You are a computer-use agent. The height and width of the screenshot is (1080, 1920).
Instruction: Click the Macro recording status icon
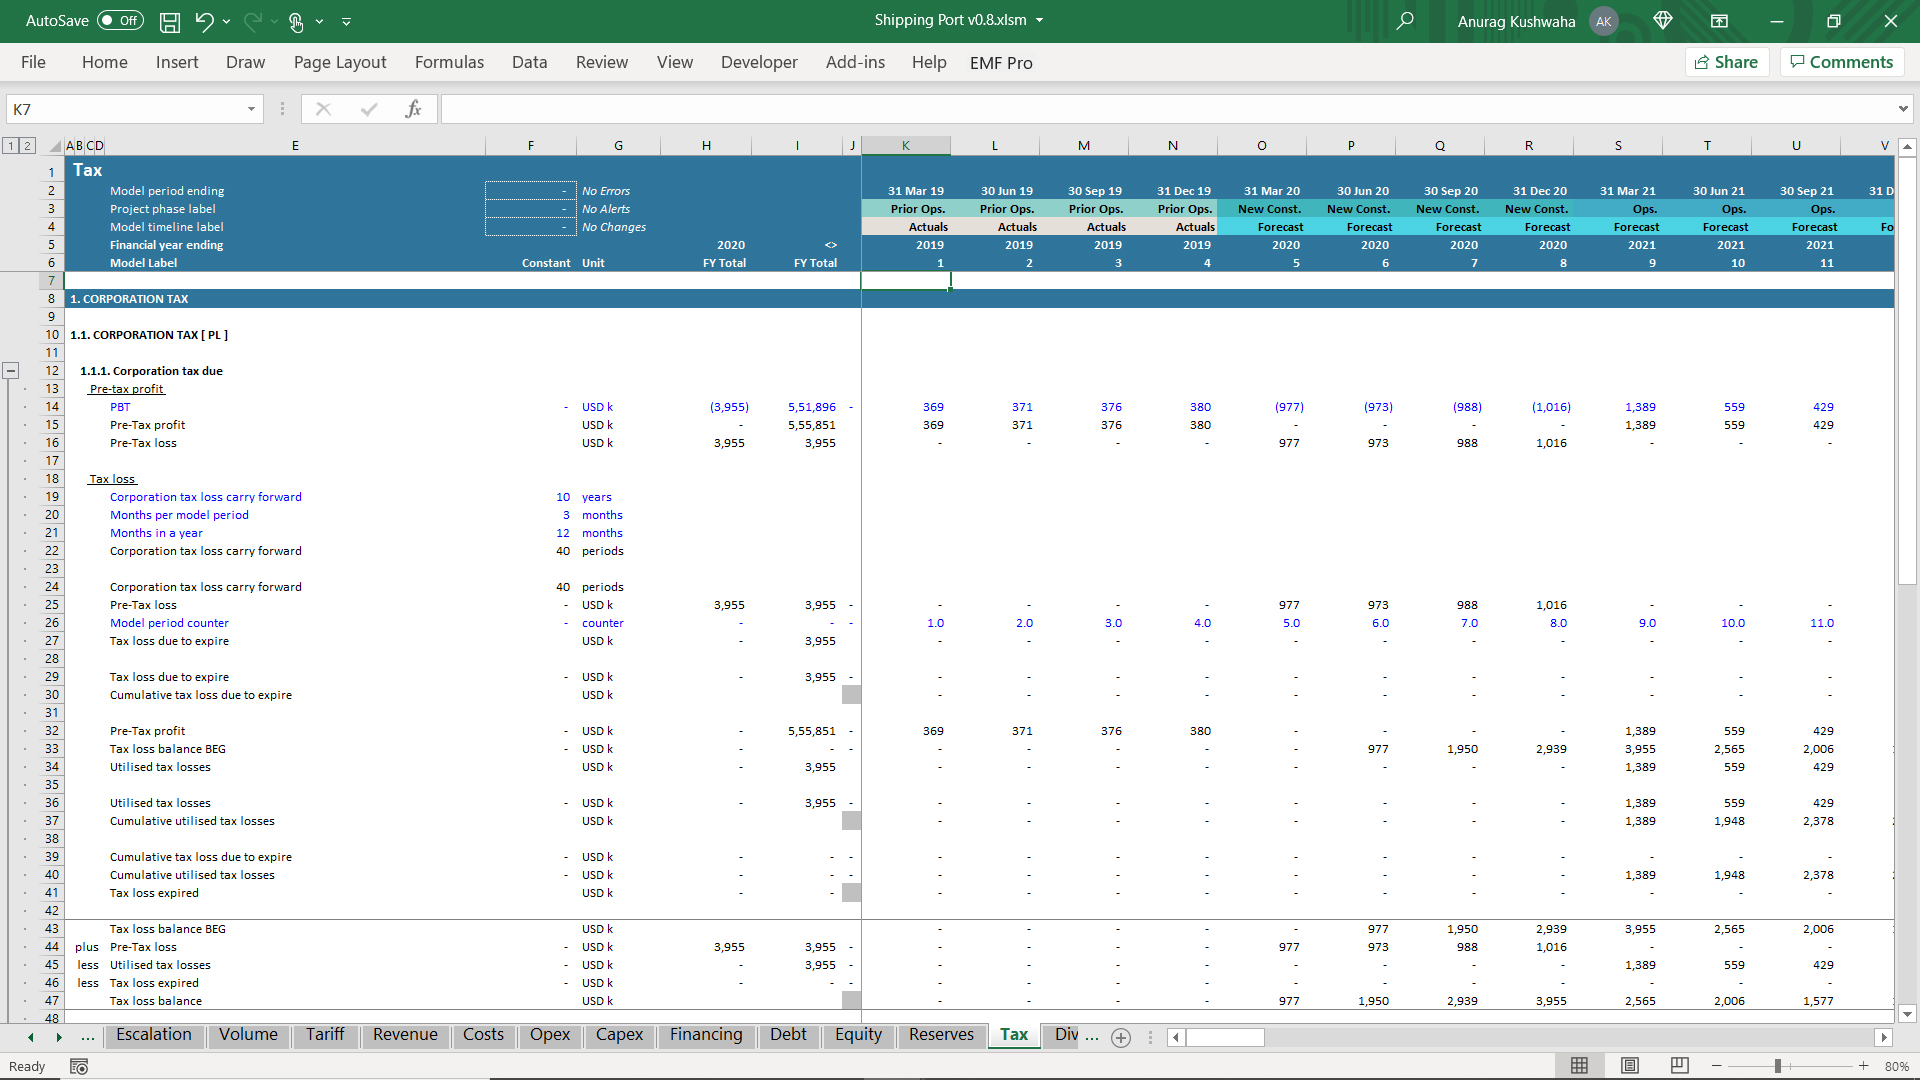pyautogui.click(x=79, y=1067)
